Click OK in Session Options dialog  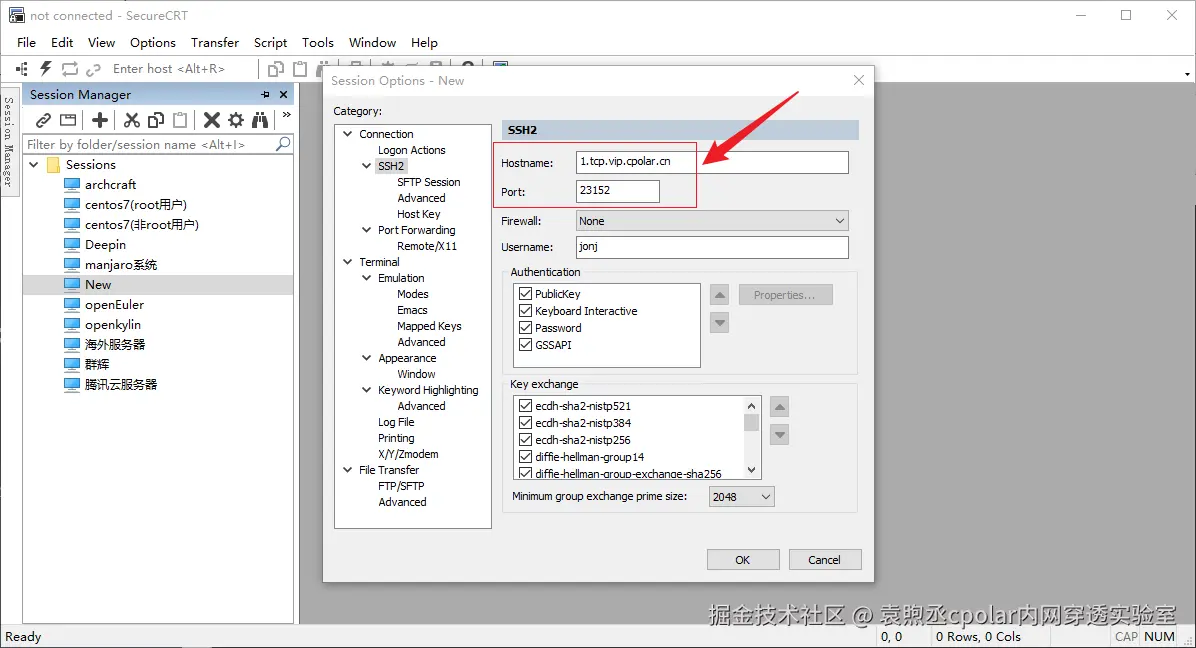743,560
